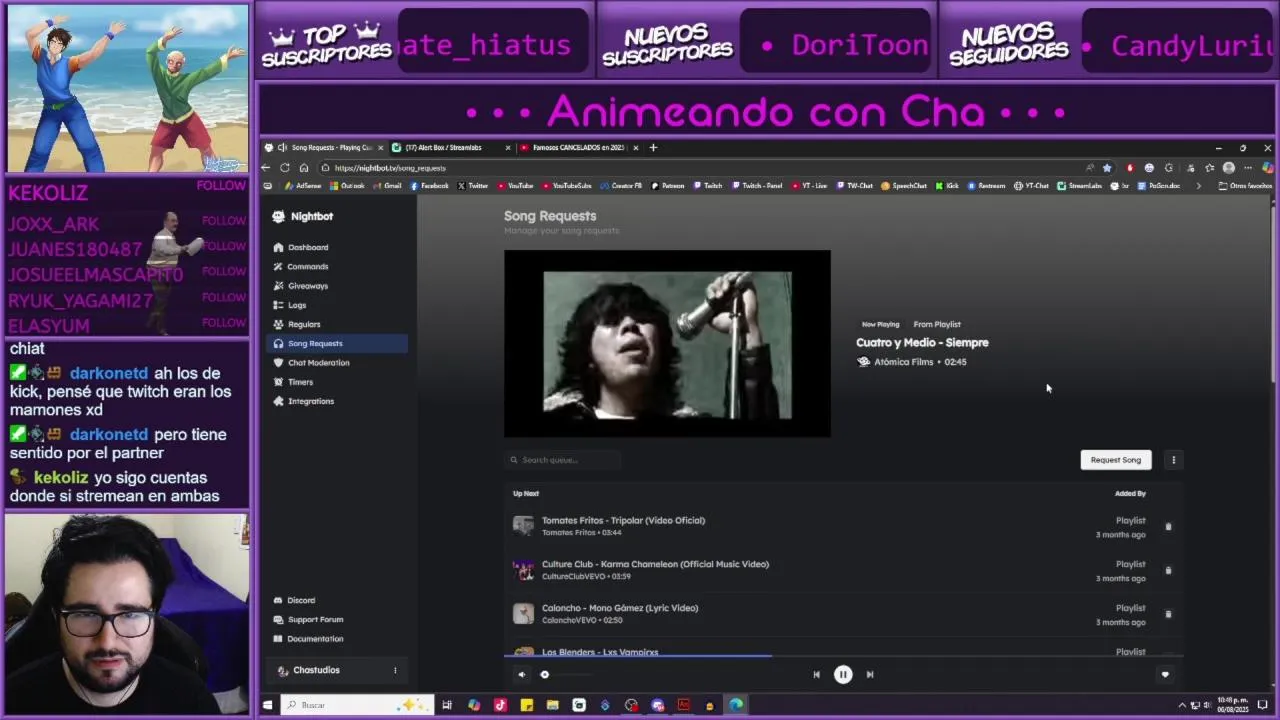This screenshot has height=720, width=1280.
Task: Click the Nightbot logo
Action: [304, 216]
